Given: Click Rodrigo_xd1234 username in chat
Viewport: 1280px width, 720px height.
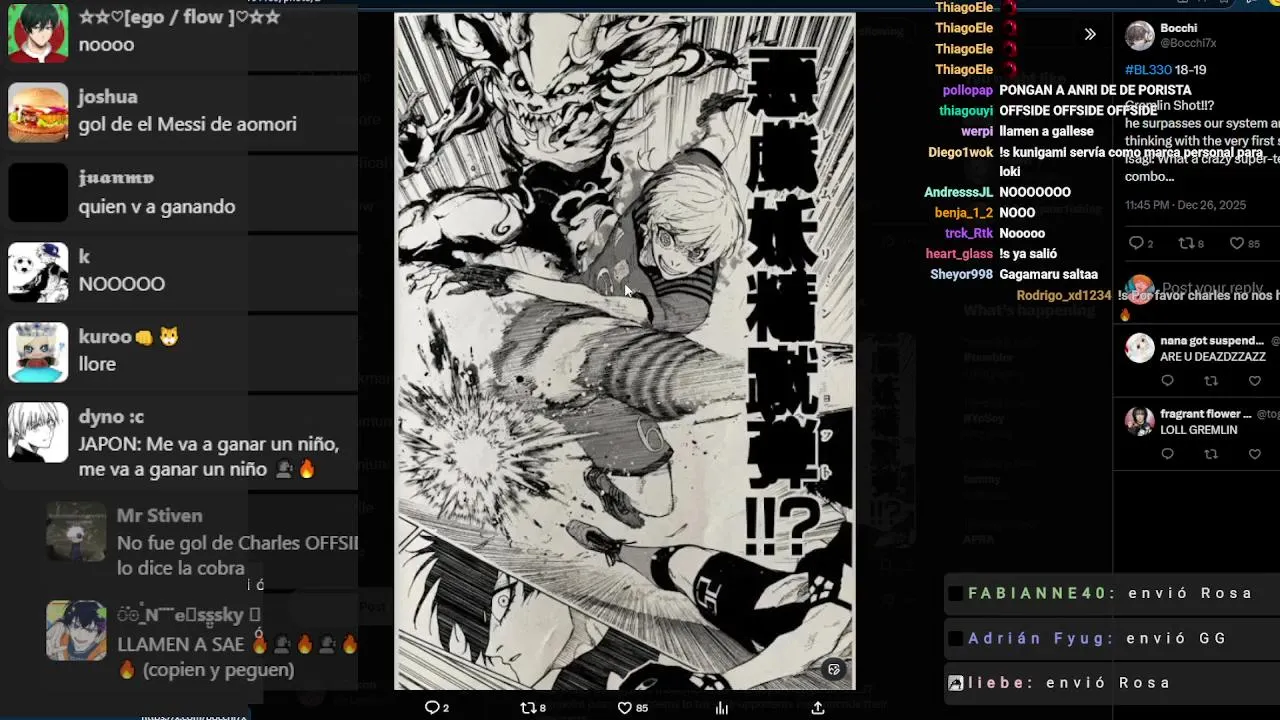Looking at the screenshot, I should (x=1064, y=295).
